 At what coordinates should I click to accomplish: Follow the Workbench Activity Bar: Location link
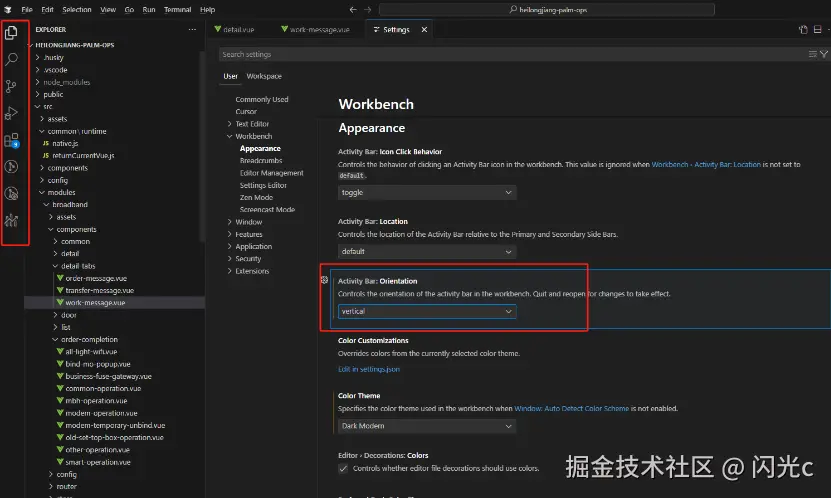(x=706, y=165)
